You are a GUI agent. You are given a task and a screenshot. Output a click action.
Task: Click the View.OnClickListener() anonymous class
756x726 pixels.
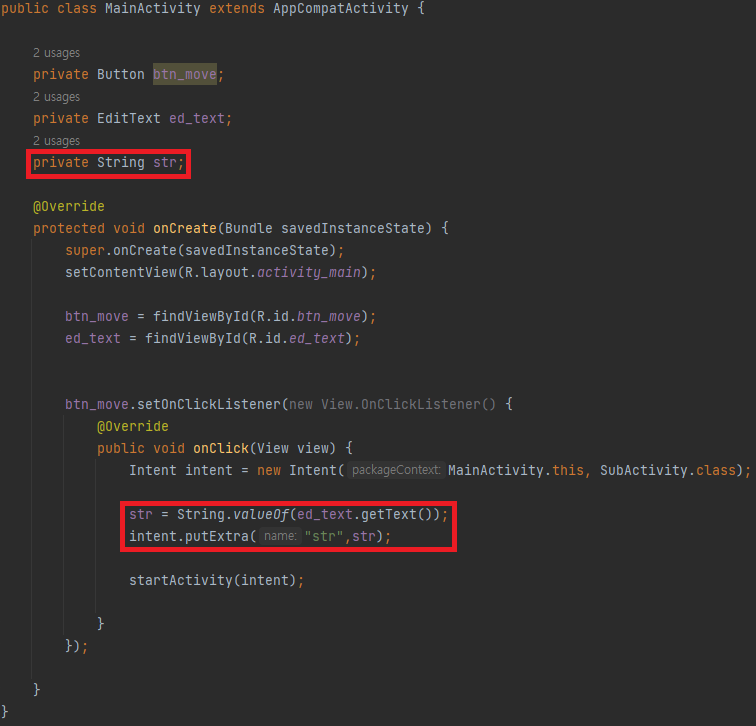pos(408,404)
